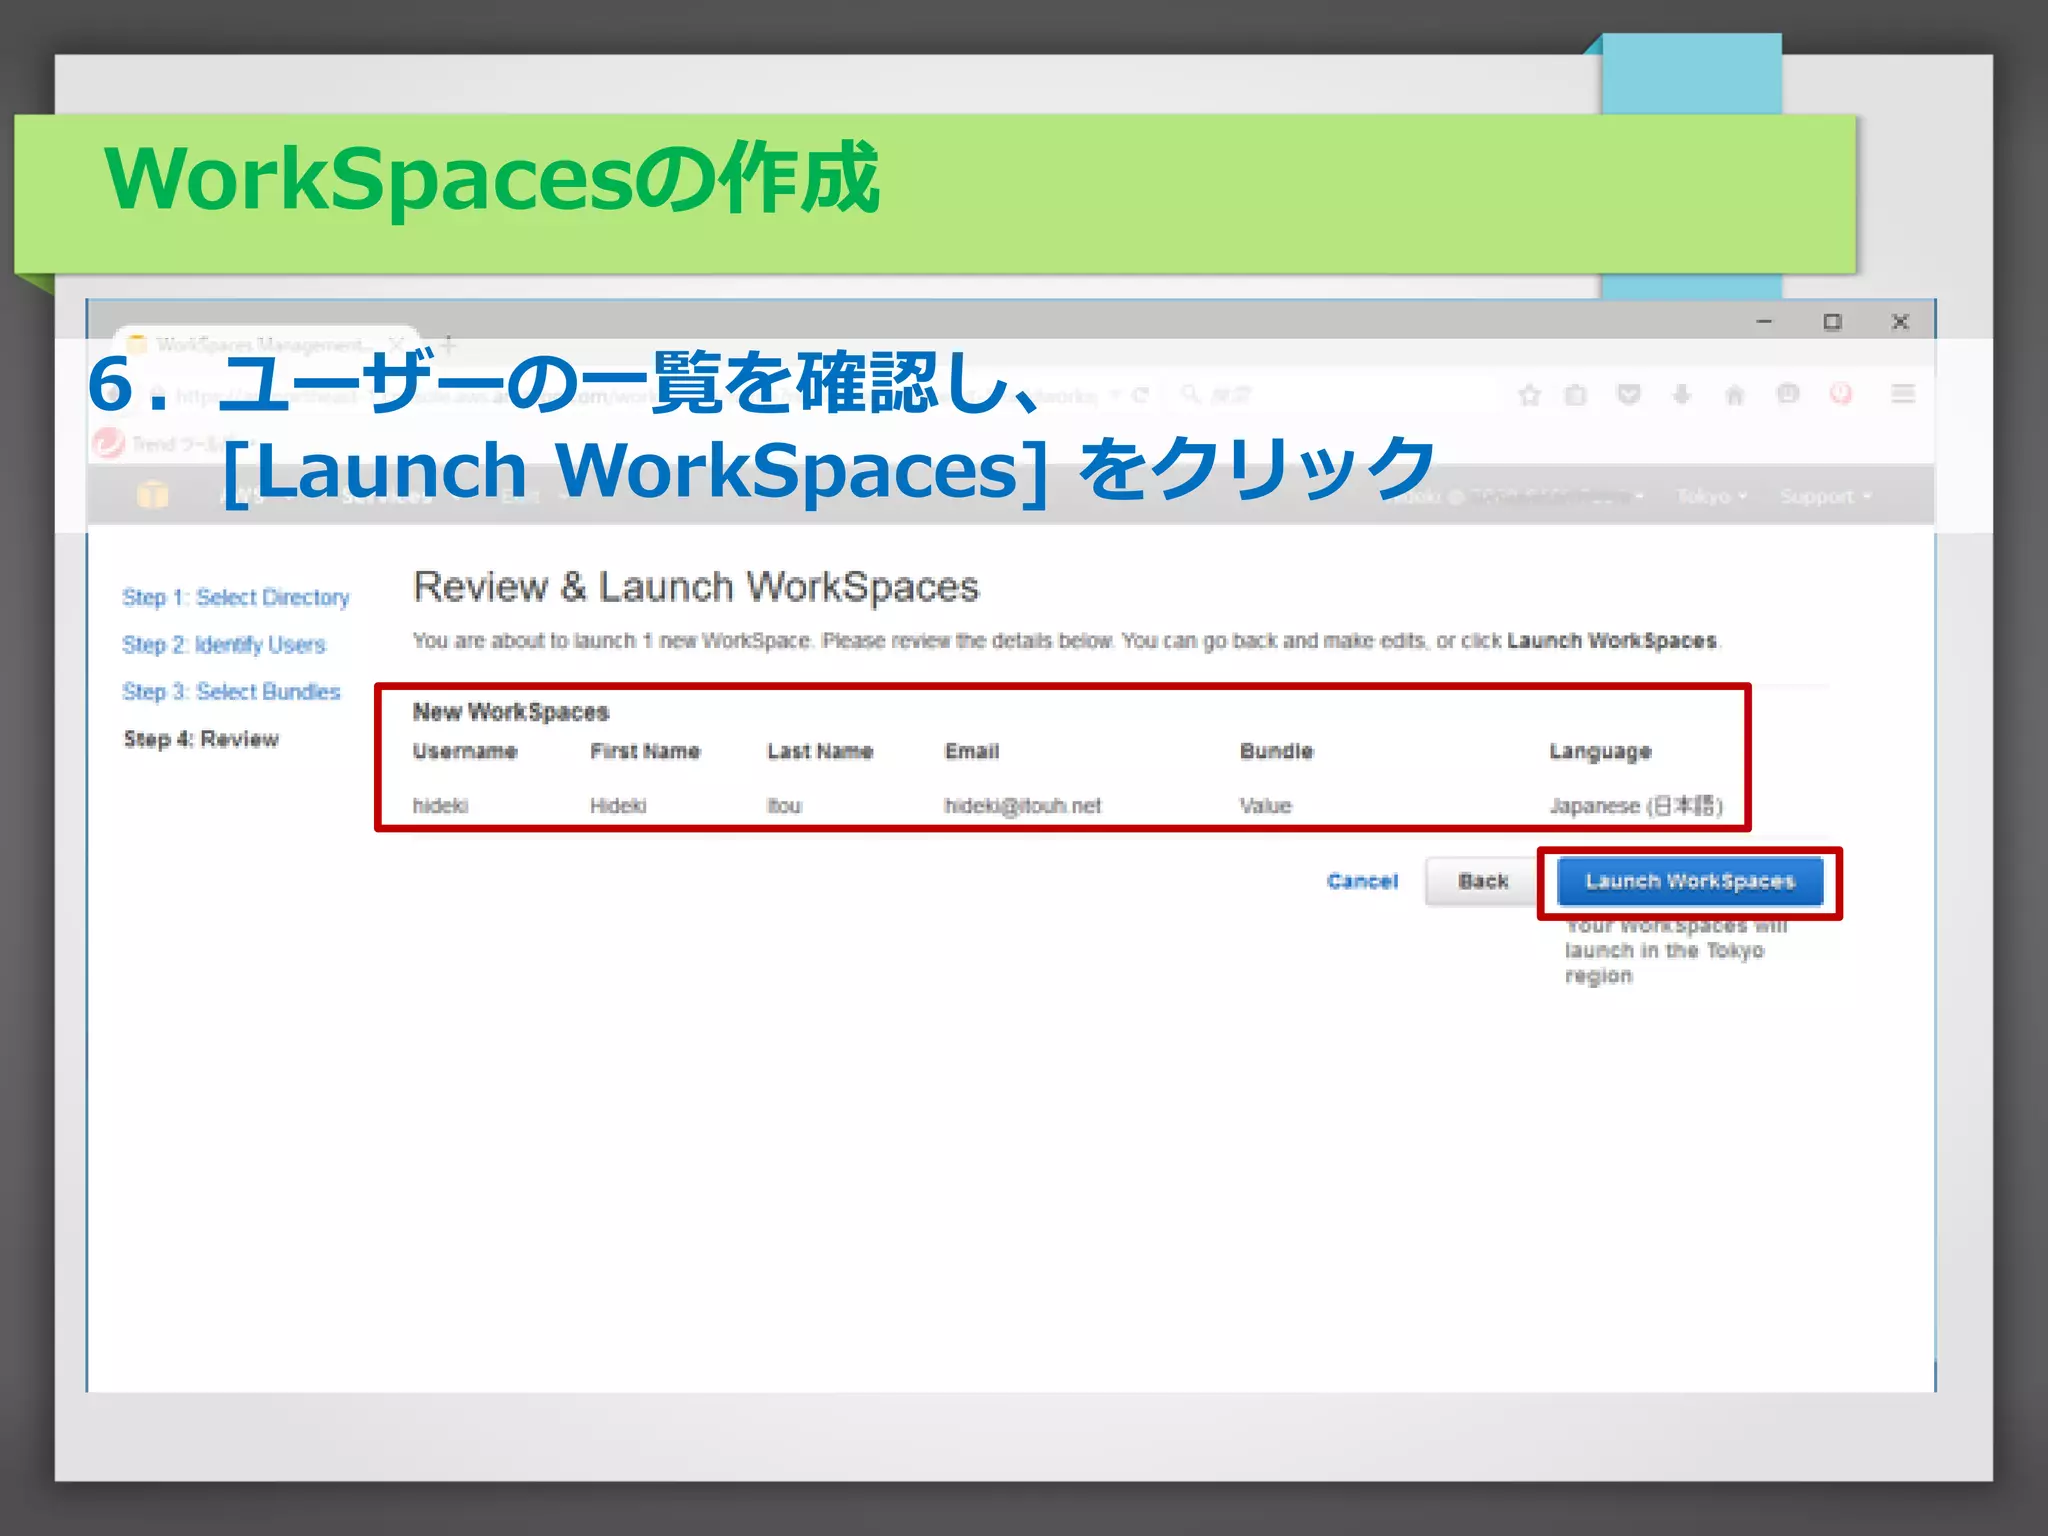Open a new browser tab with plus
This screenshot has width=2048, height=1536.
point(448,345)
